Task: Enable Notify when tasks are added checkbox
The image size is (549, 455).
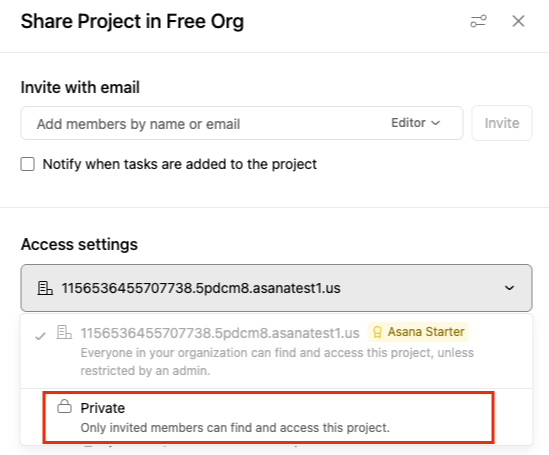Action: (x=28, y=164)
